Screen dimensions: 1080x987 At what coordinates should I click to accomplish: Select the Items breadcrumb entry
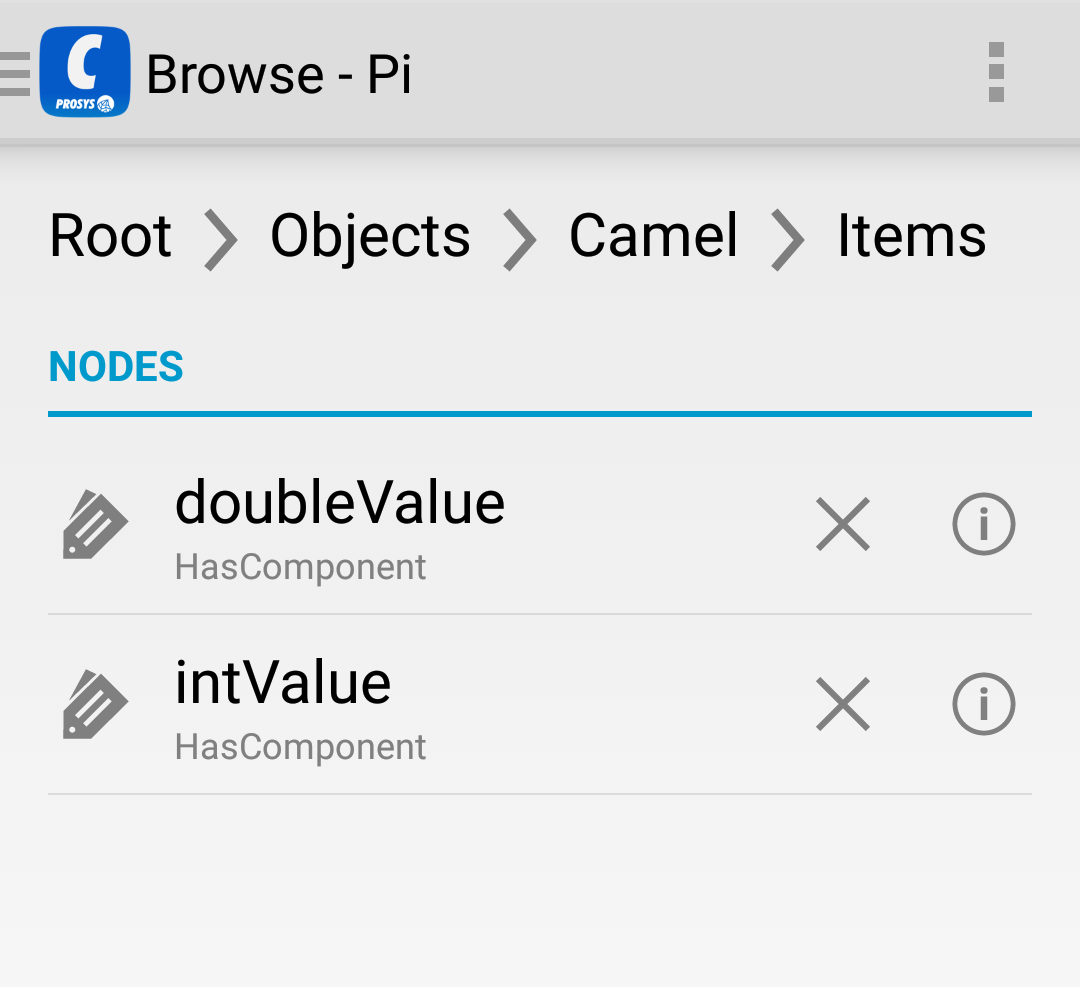(911, 237)
